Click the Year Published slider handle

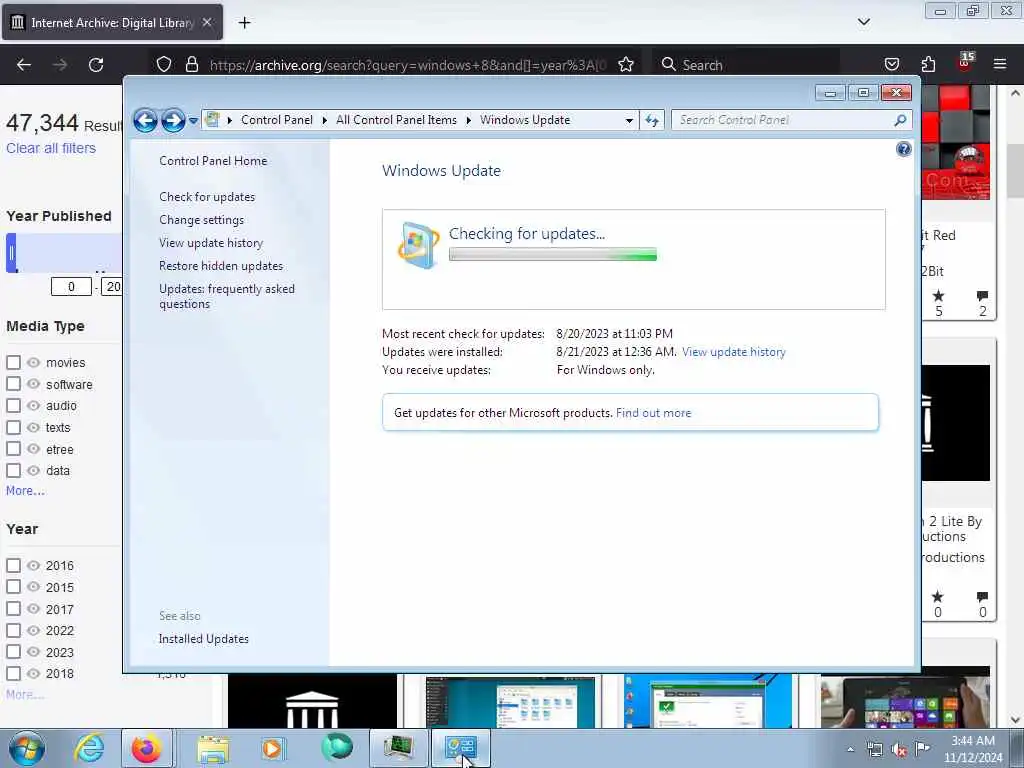(x=11, y=253)
